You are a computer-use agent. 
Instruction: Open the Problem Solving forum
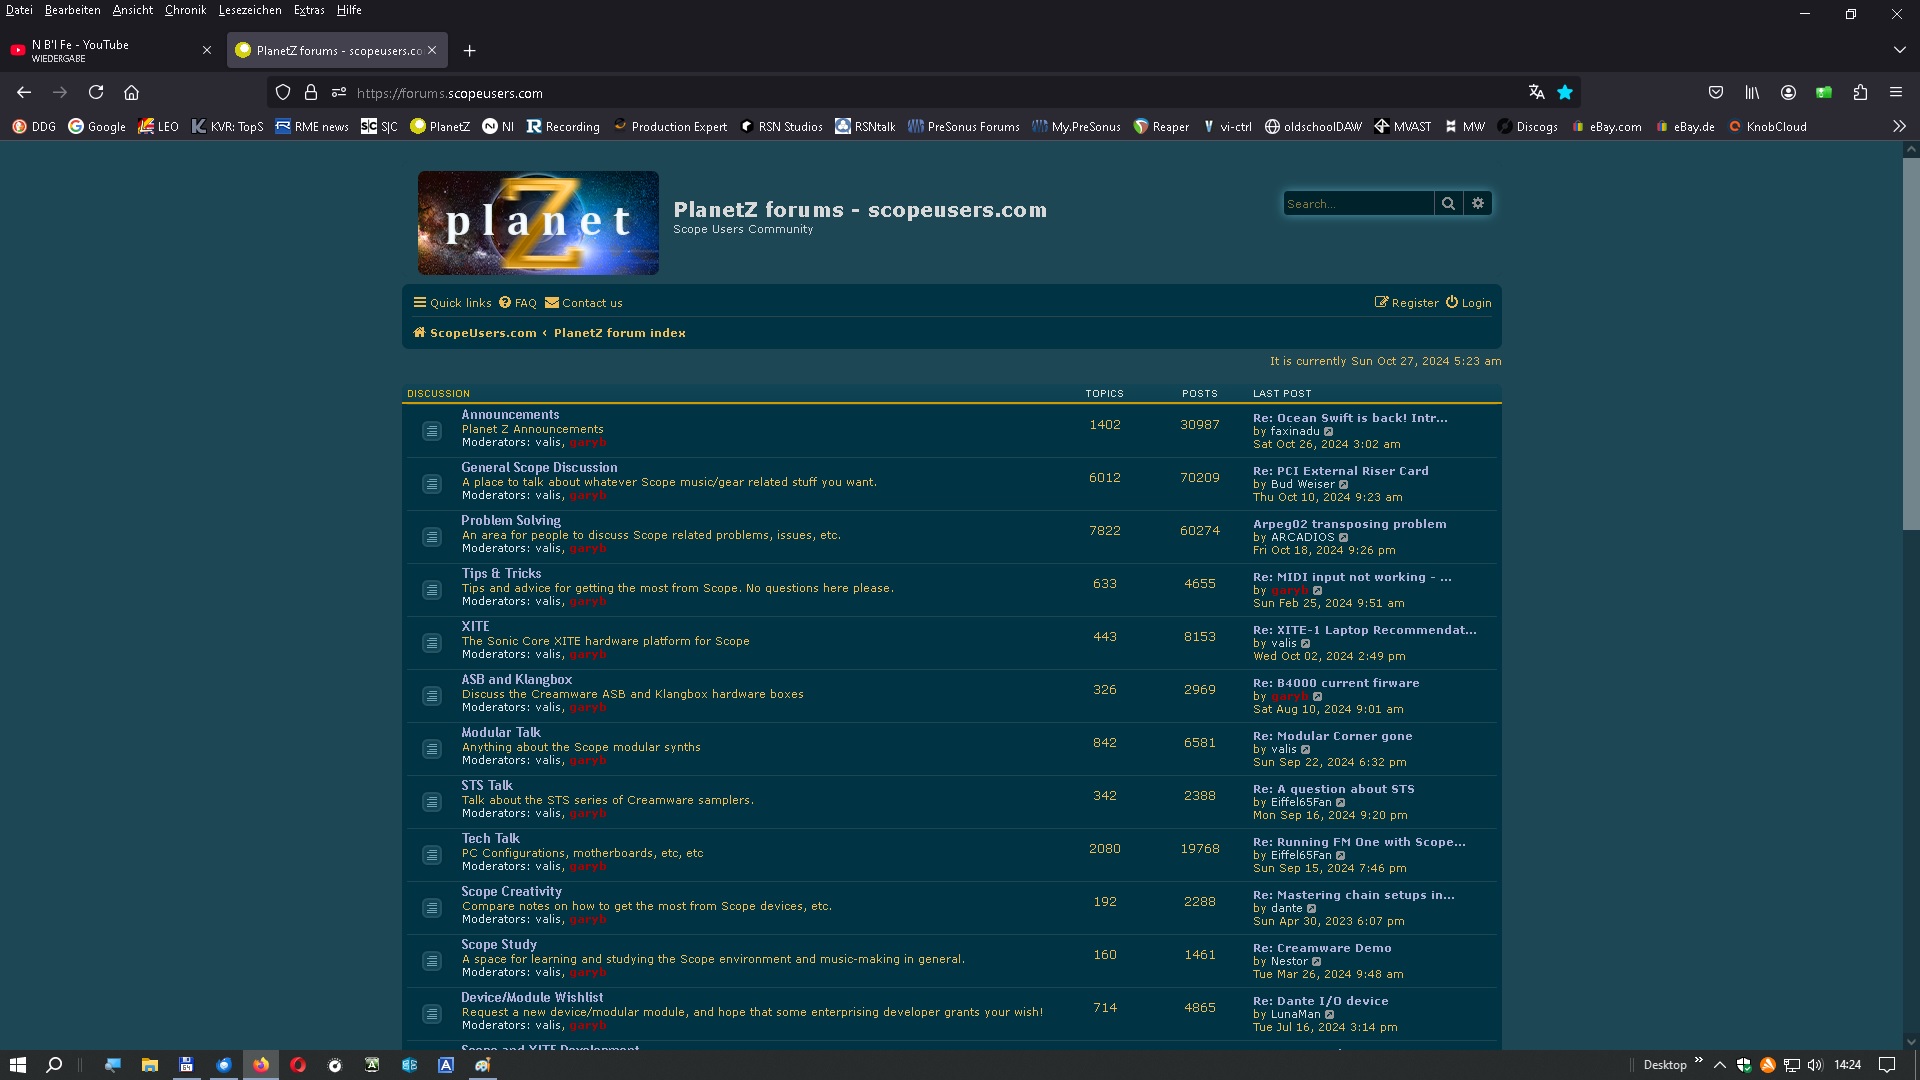(510, 520)
